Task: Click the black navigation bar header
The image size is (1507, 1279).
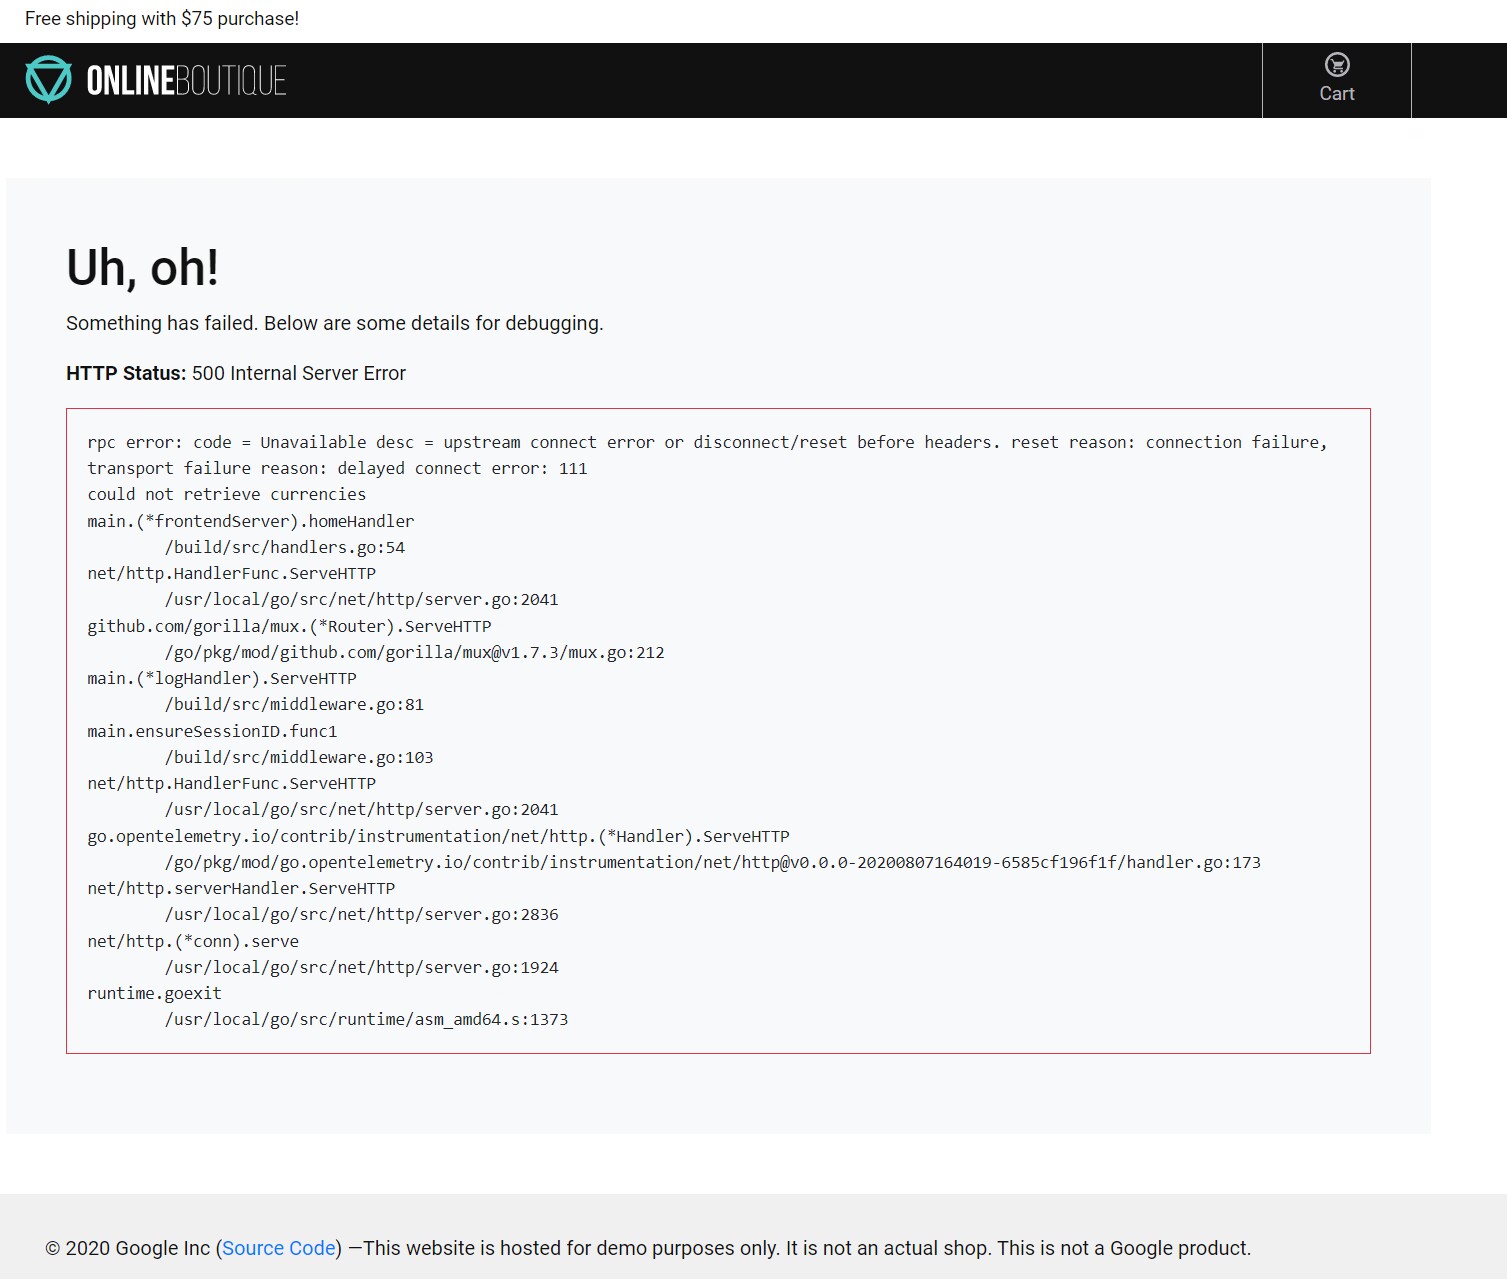Action: [x=700, y=80]
